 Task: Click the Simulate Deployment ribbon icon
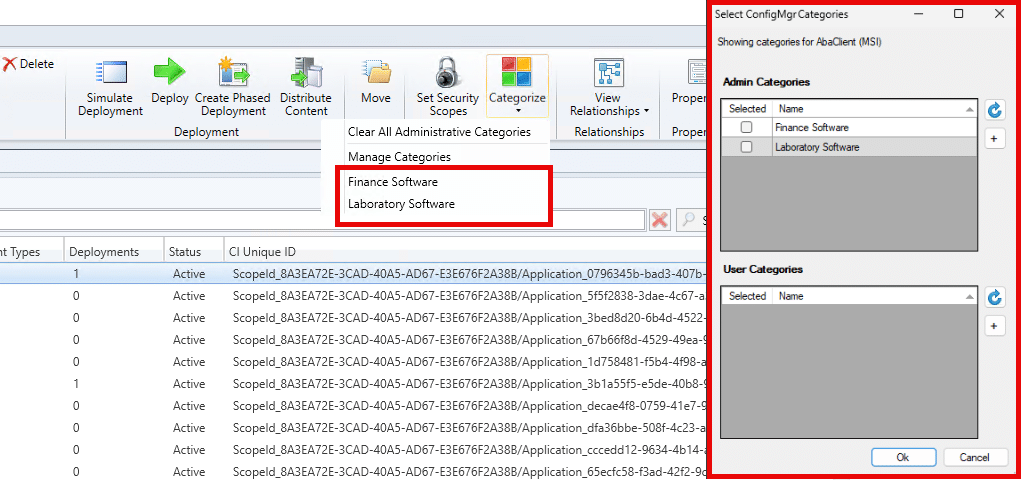pyautogui.click(x=110, y=73)
